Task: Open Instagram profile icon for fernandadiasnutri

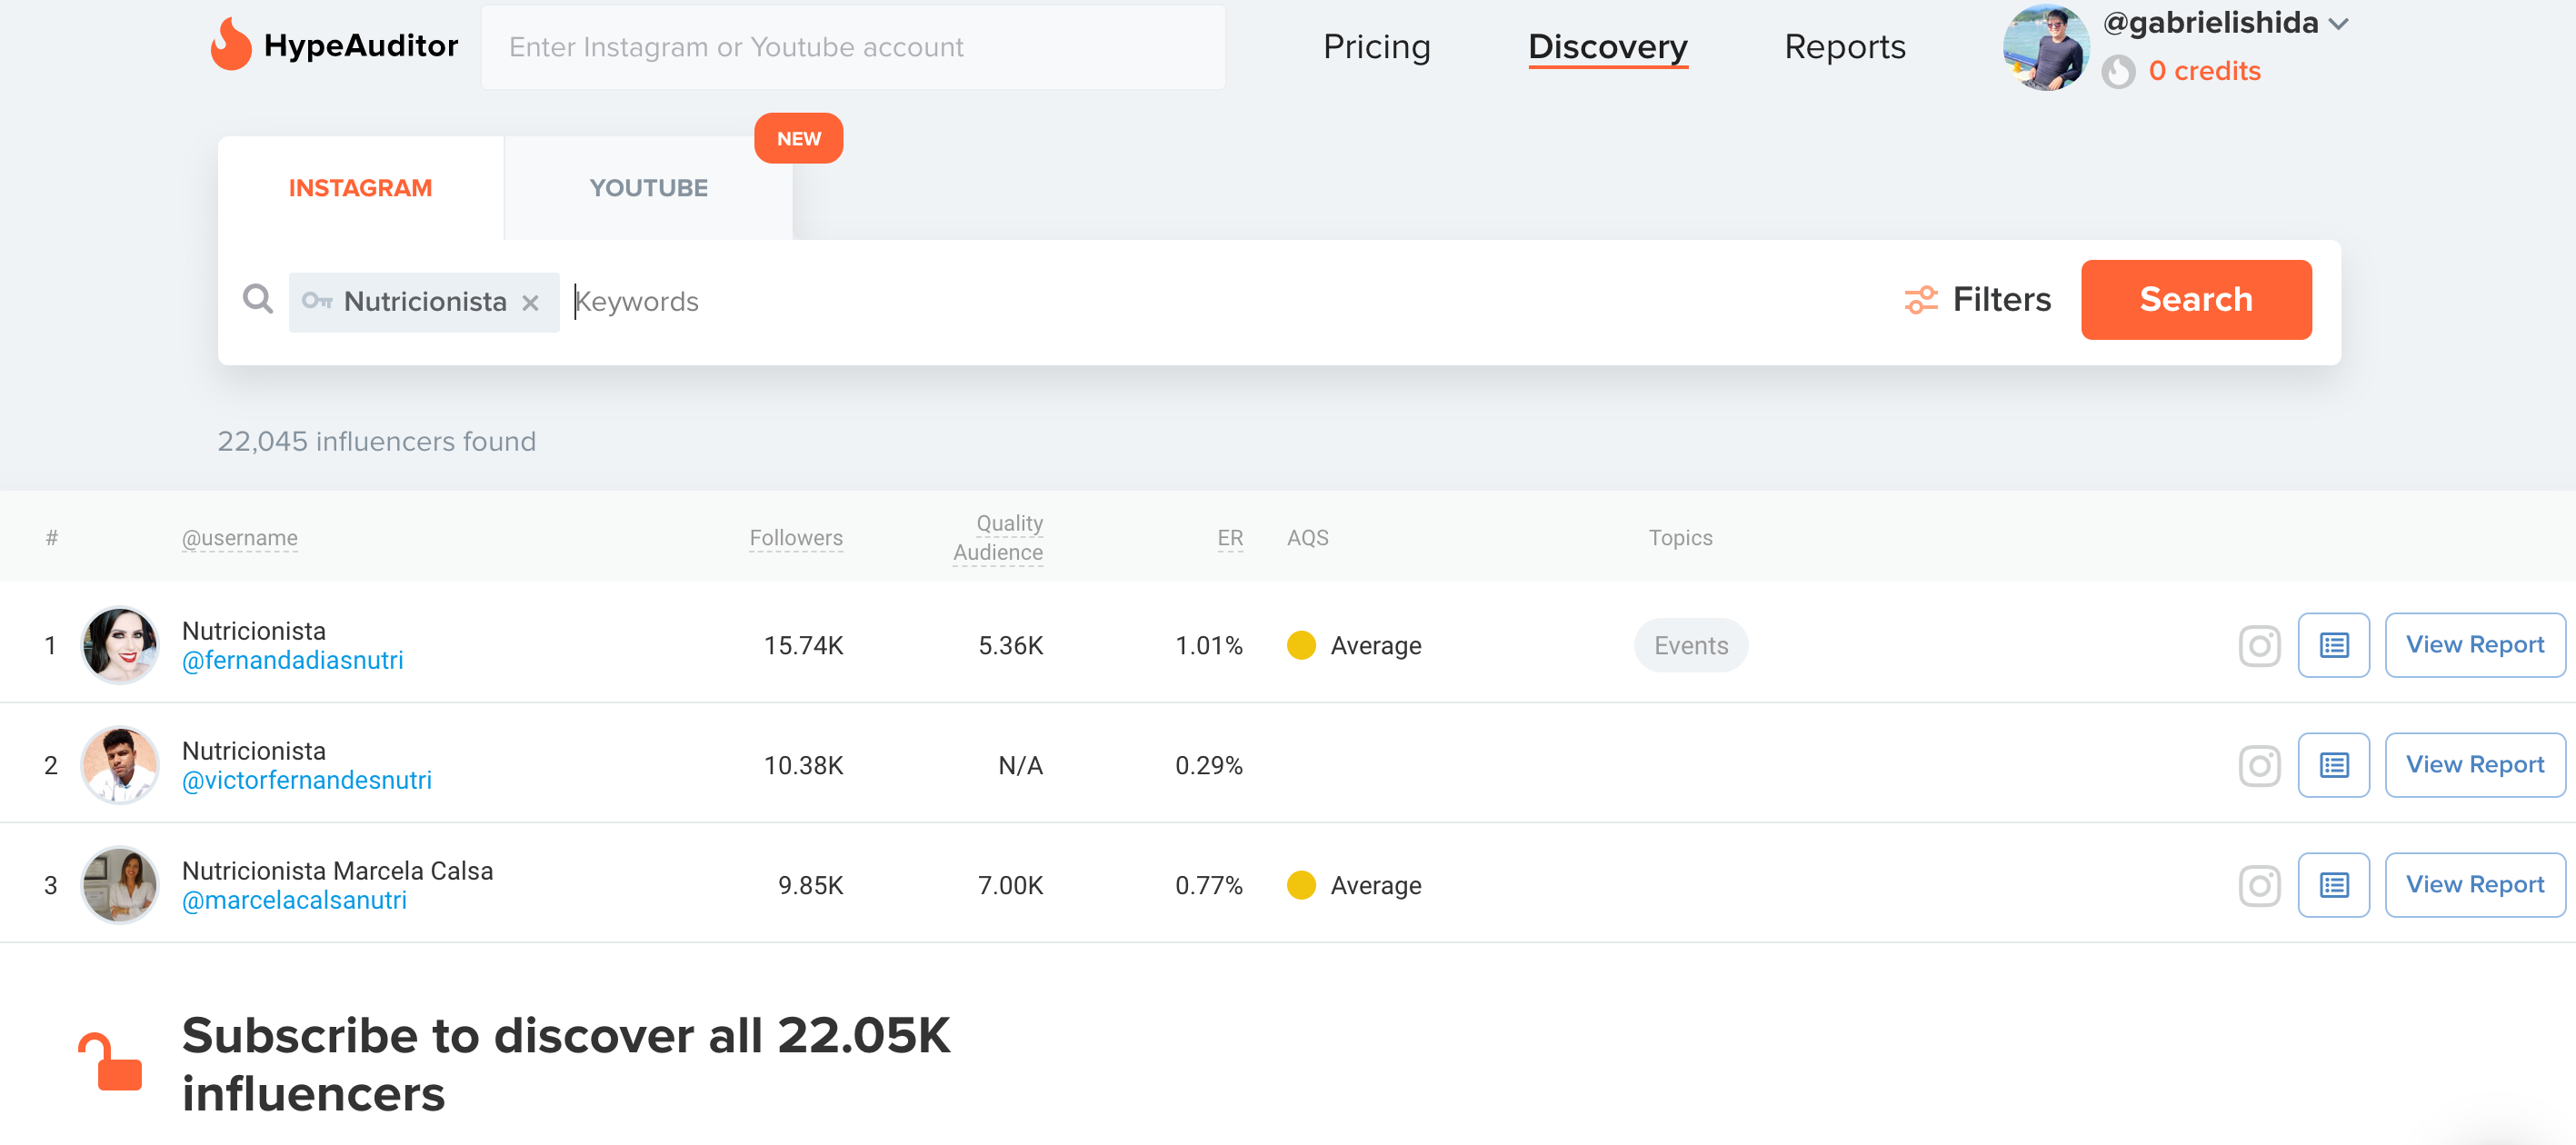Action: click(x=2259, y=645)
